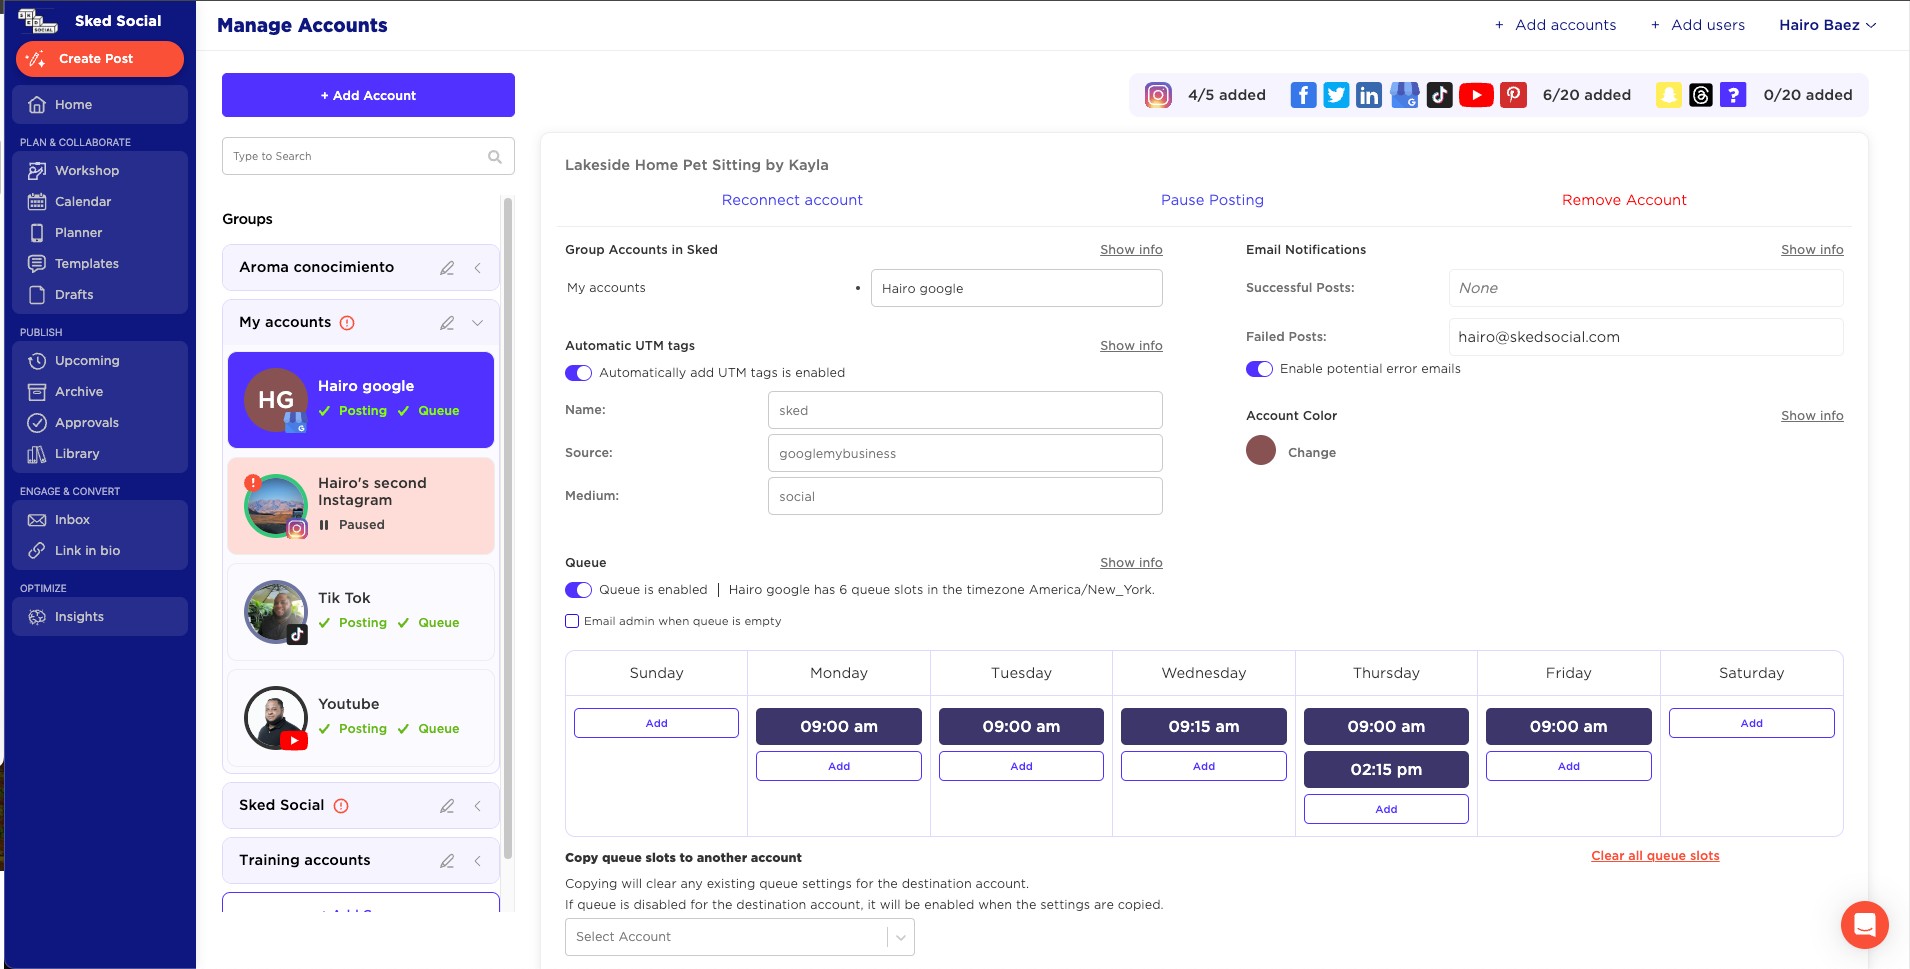Add a queue slot on Sunday
Viewport: 1910px width, 969px height.
[x=656, y=723]
